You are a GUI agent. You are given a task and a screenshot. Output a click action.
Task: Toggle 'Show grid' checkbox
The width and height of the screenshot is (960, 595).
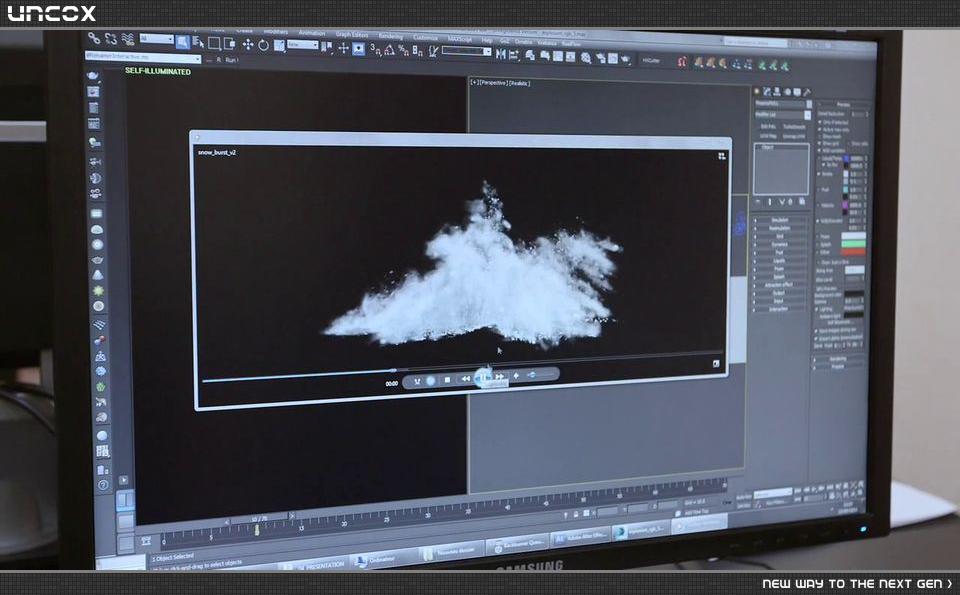point(819,144)
